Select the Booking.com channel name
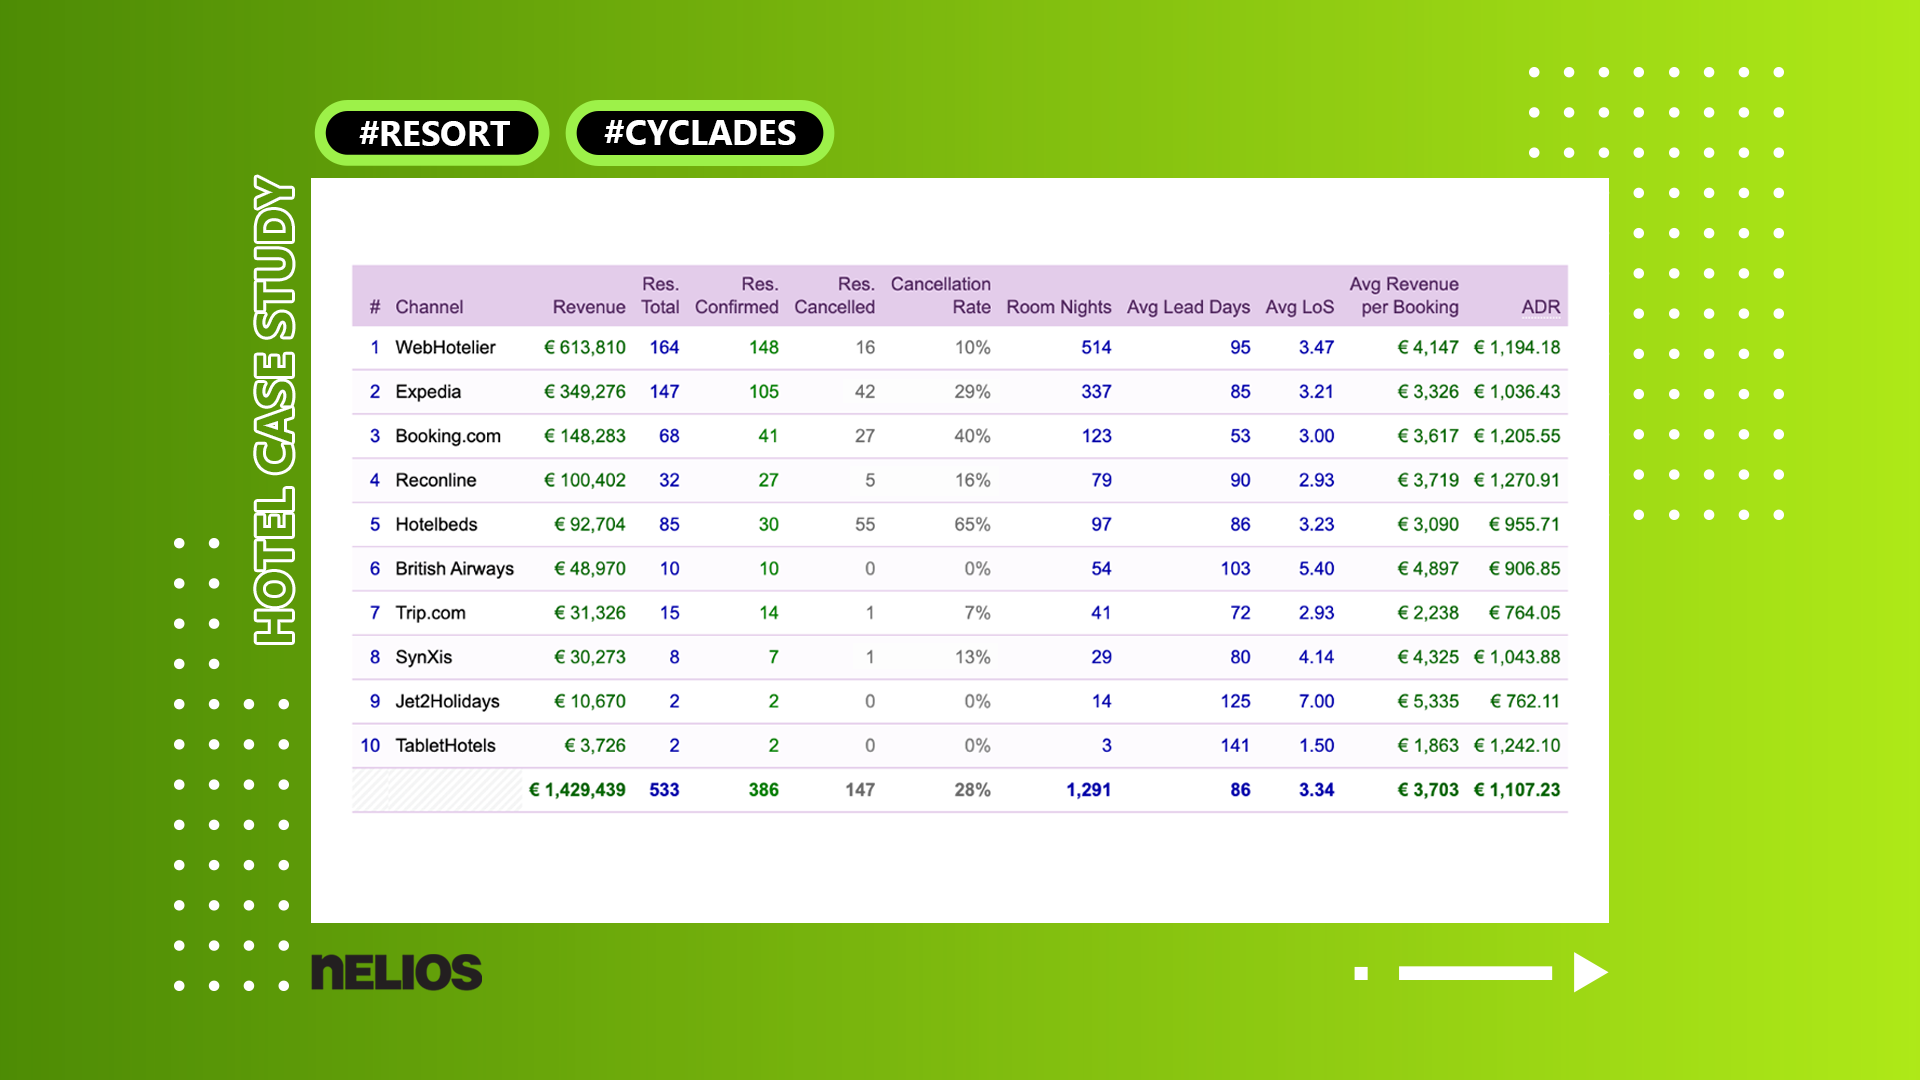1920x1080 pixels. click(x=448, y=436)
